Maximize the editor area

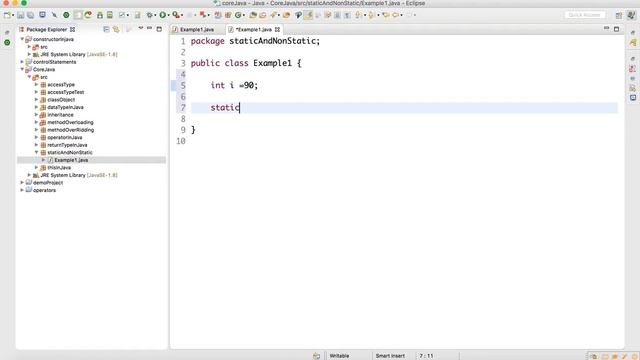616,29
